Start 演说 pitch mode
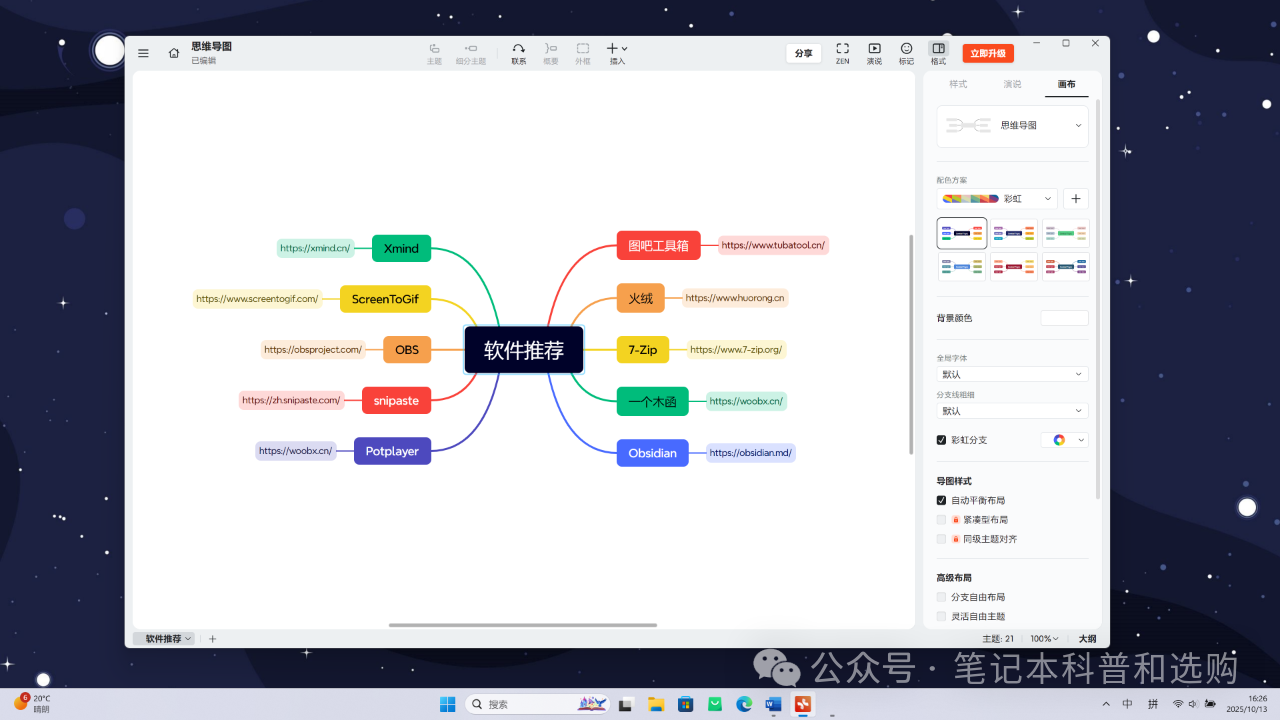This screenshot has height=720, width=1280. point(874,53)
